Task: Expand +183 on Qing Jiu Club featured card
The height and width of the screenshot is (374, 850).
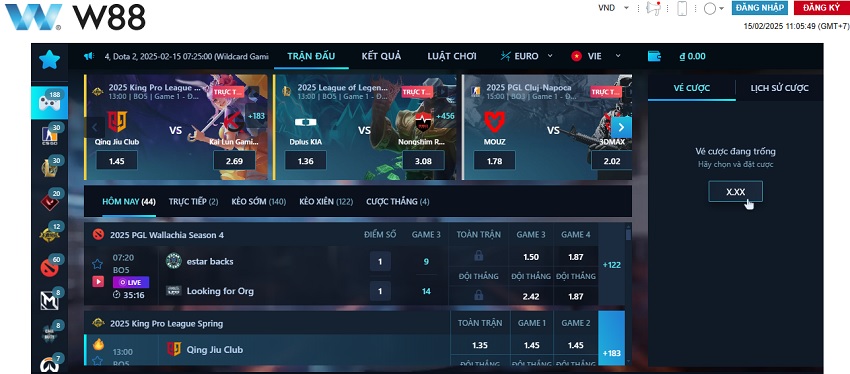Action: pos(255,115)
